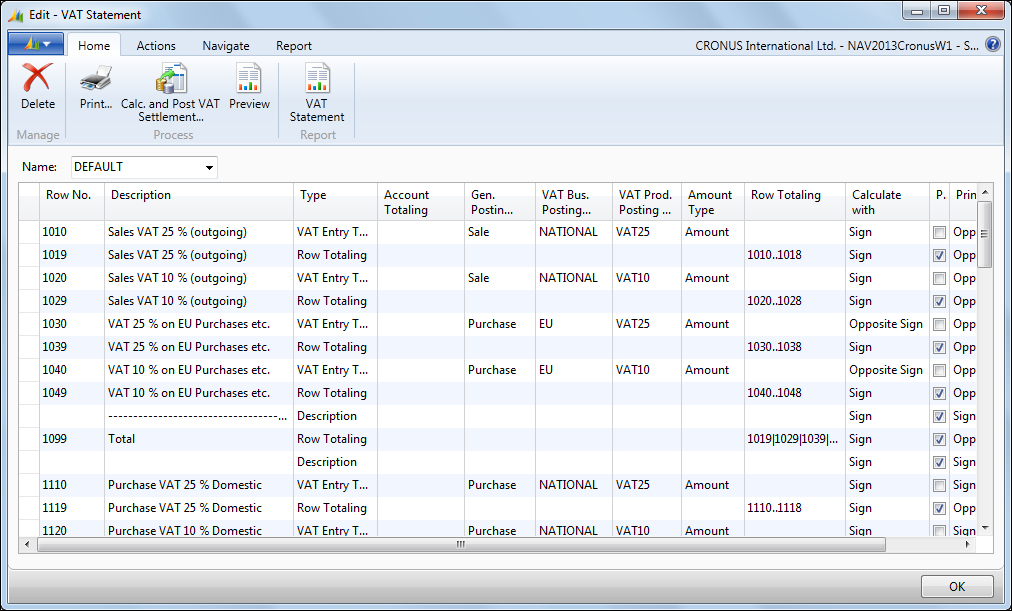Toggle Print checkbox for row 1030
Viewport: 1012px width, 611px height.
pyautogui.click(x=939, y=325)
